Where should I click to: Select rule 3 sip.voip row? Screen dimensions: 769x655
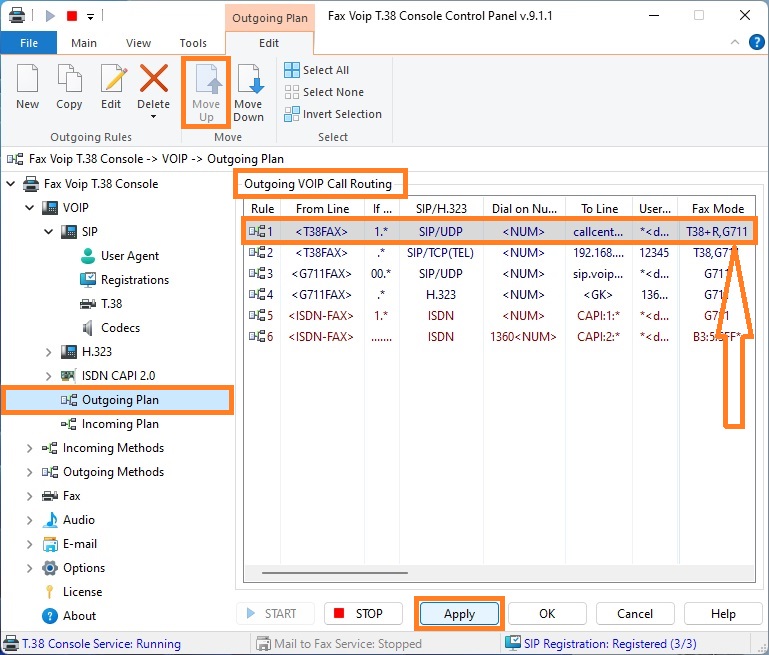[499, 274]
